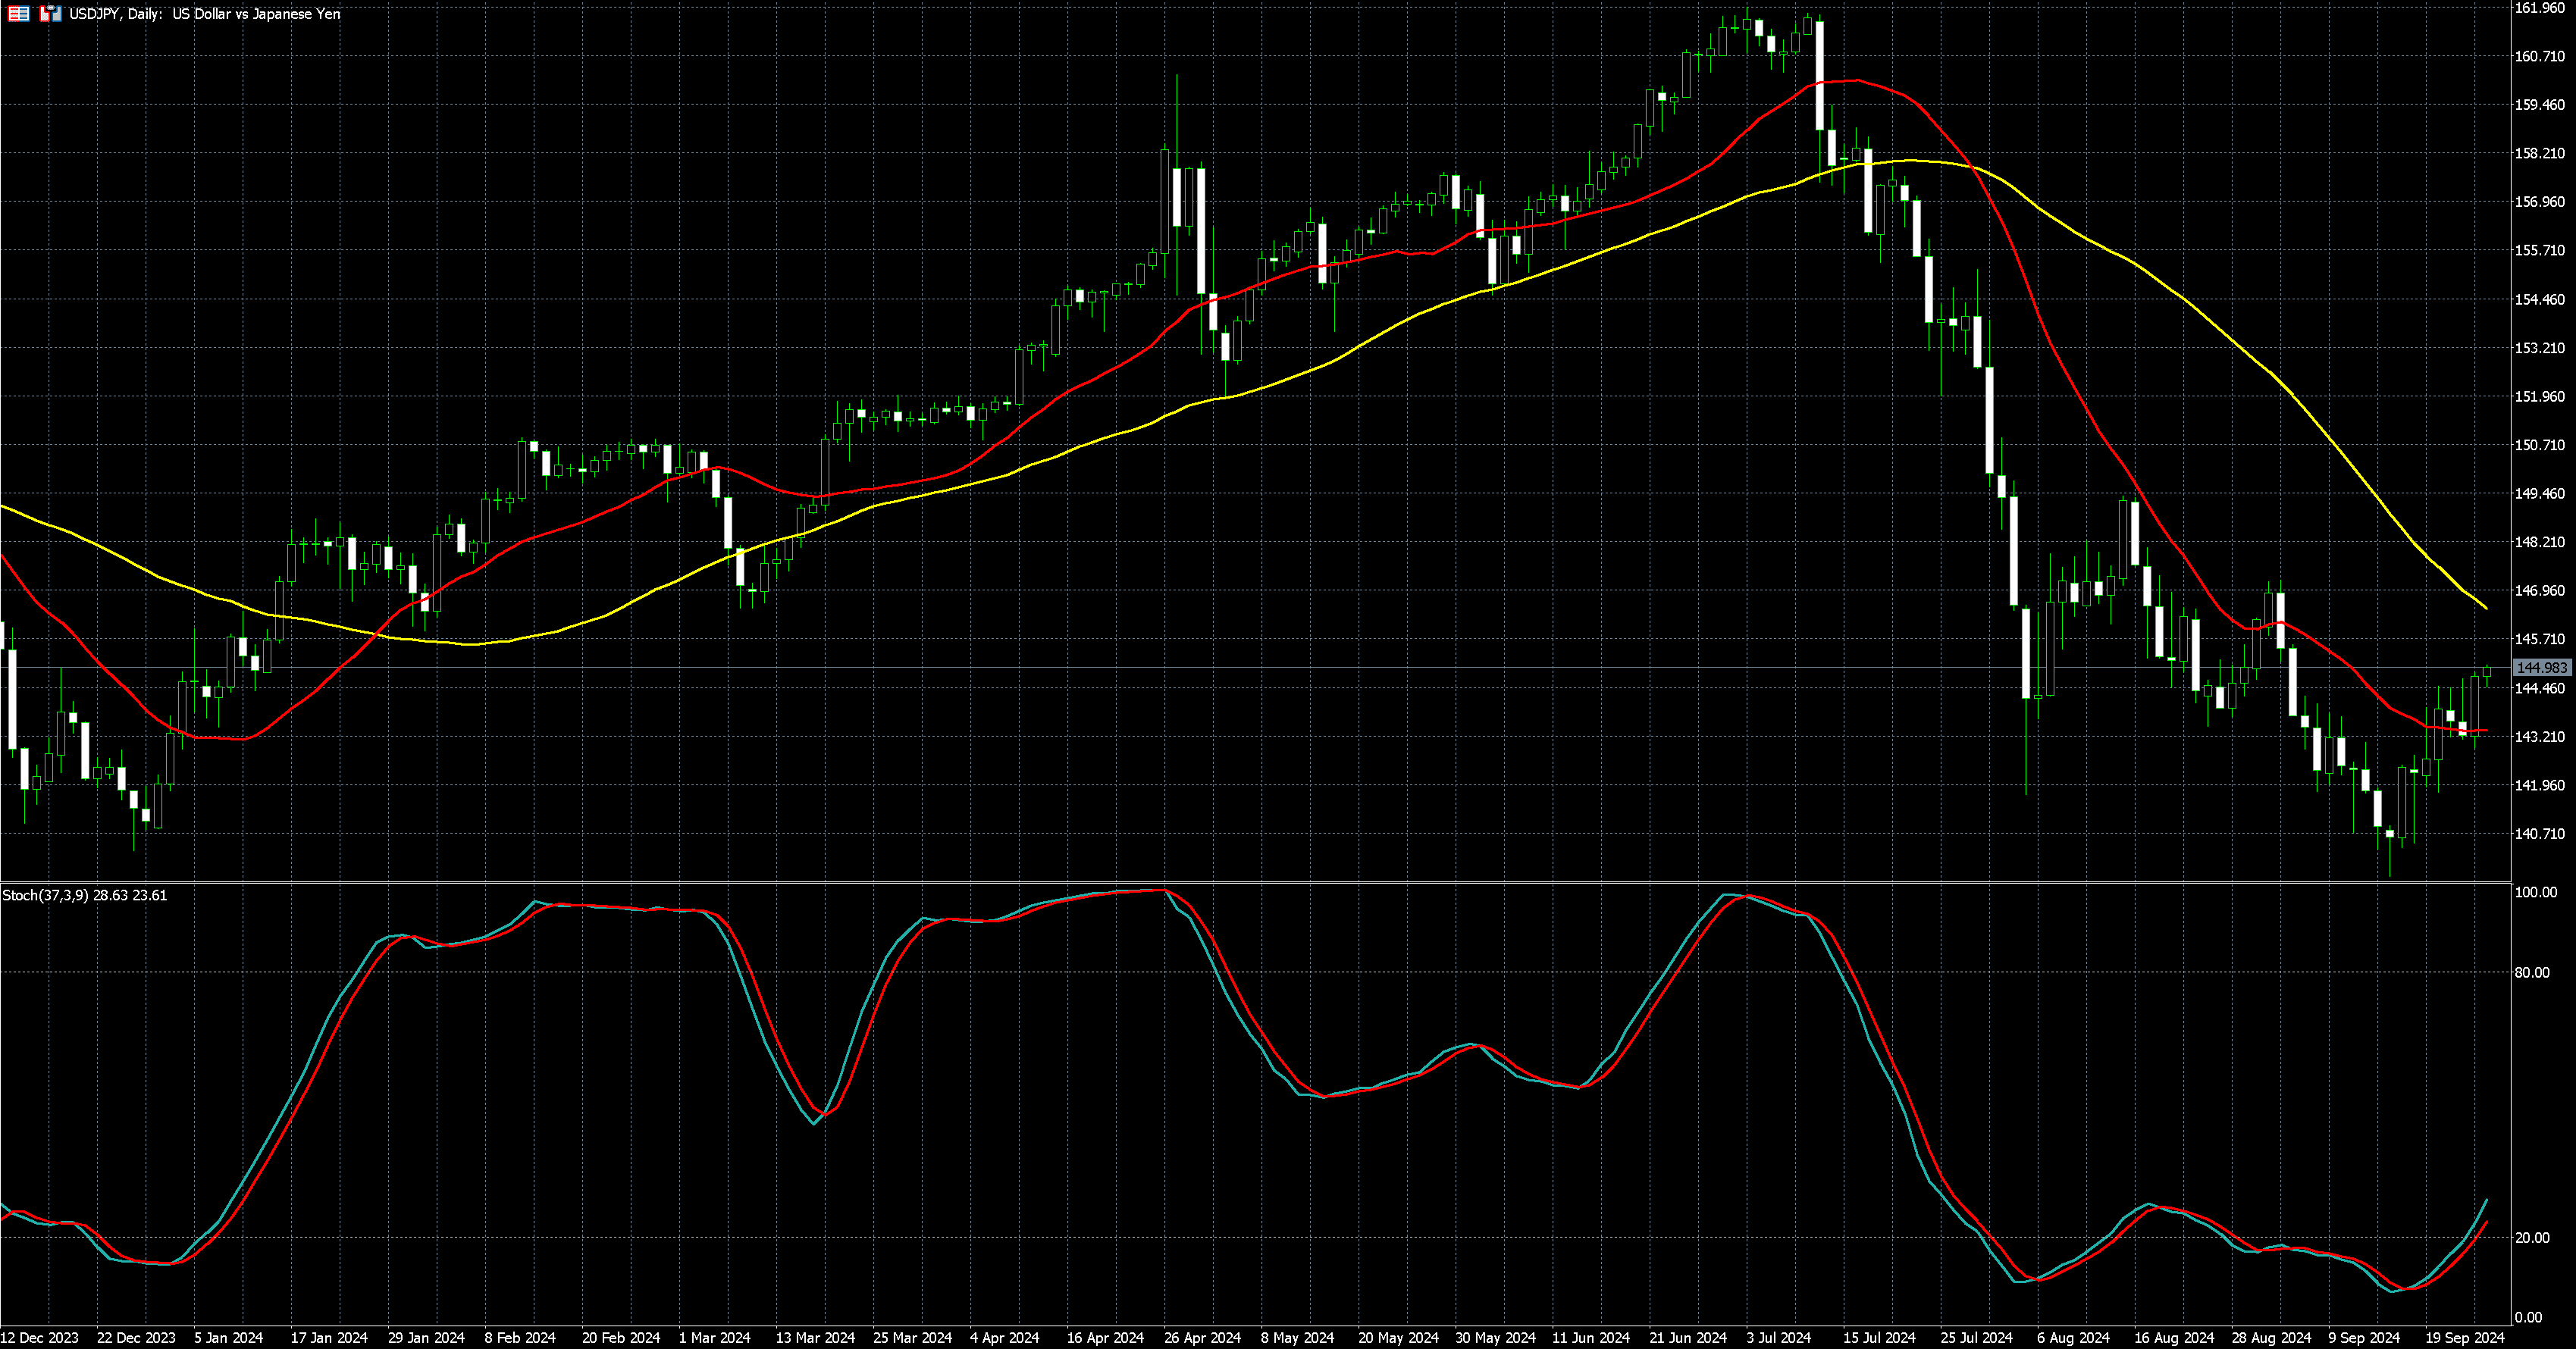Click the 3 Jul 2024 date label
The image size is (2576, 1349).
click(x=1779, y=1337)
